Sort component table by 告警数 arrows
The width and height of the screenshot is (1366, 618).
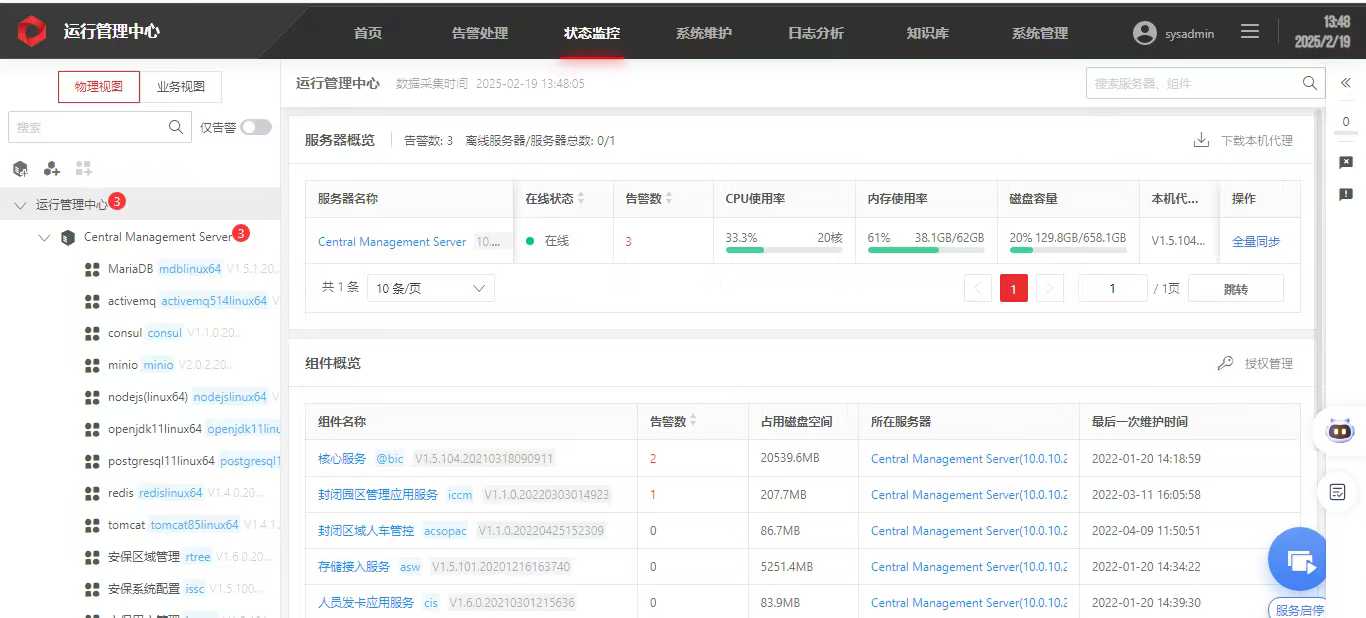(x=693, y=422)
